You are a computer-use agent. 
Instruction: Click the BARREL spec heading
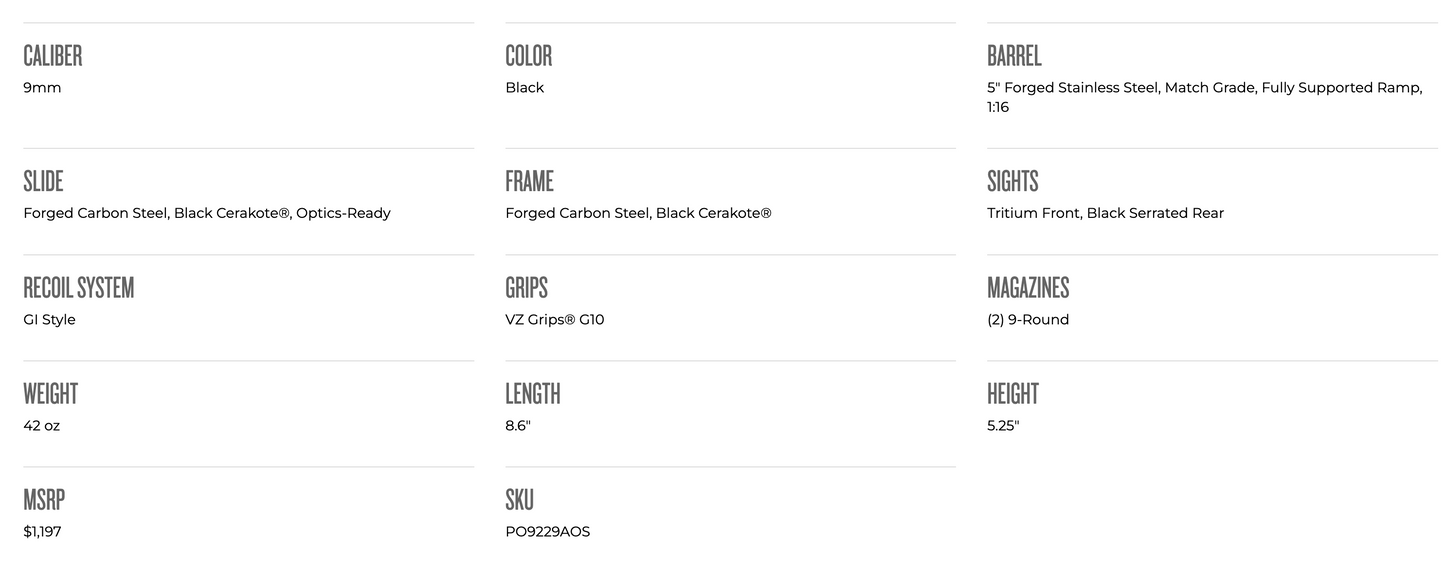pos(1014,56)
